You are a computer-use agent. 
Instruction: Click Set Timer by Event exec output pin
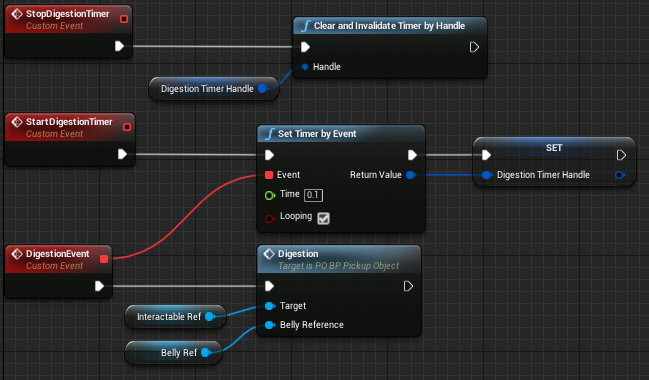(412, 155)
